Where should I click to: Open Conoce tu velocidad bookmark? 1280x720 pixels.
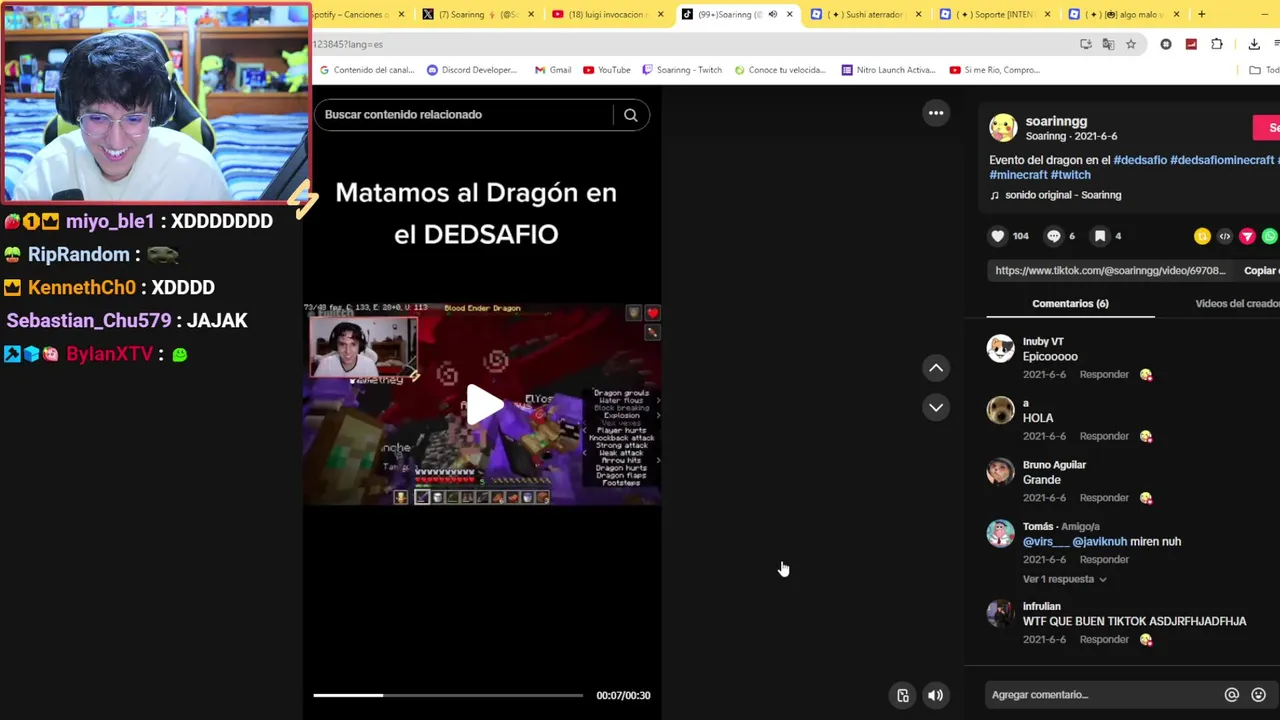coord(780,70)
